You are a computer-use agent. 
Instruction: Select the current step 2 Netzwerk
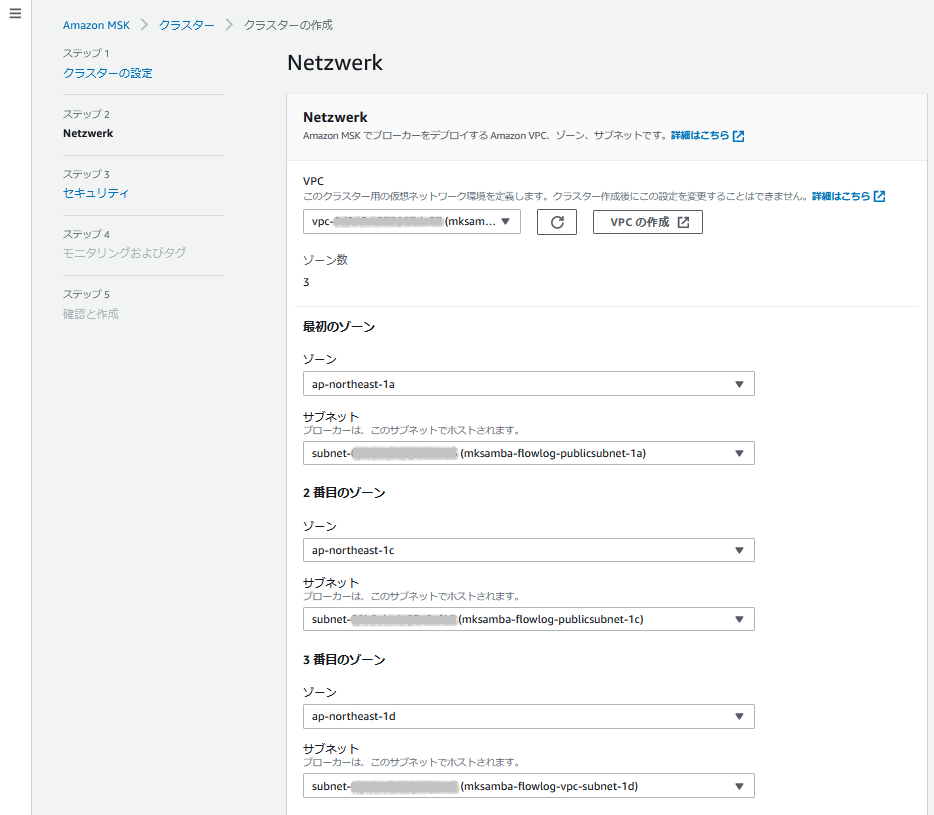coord(88,133)
